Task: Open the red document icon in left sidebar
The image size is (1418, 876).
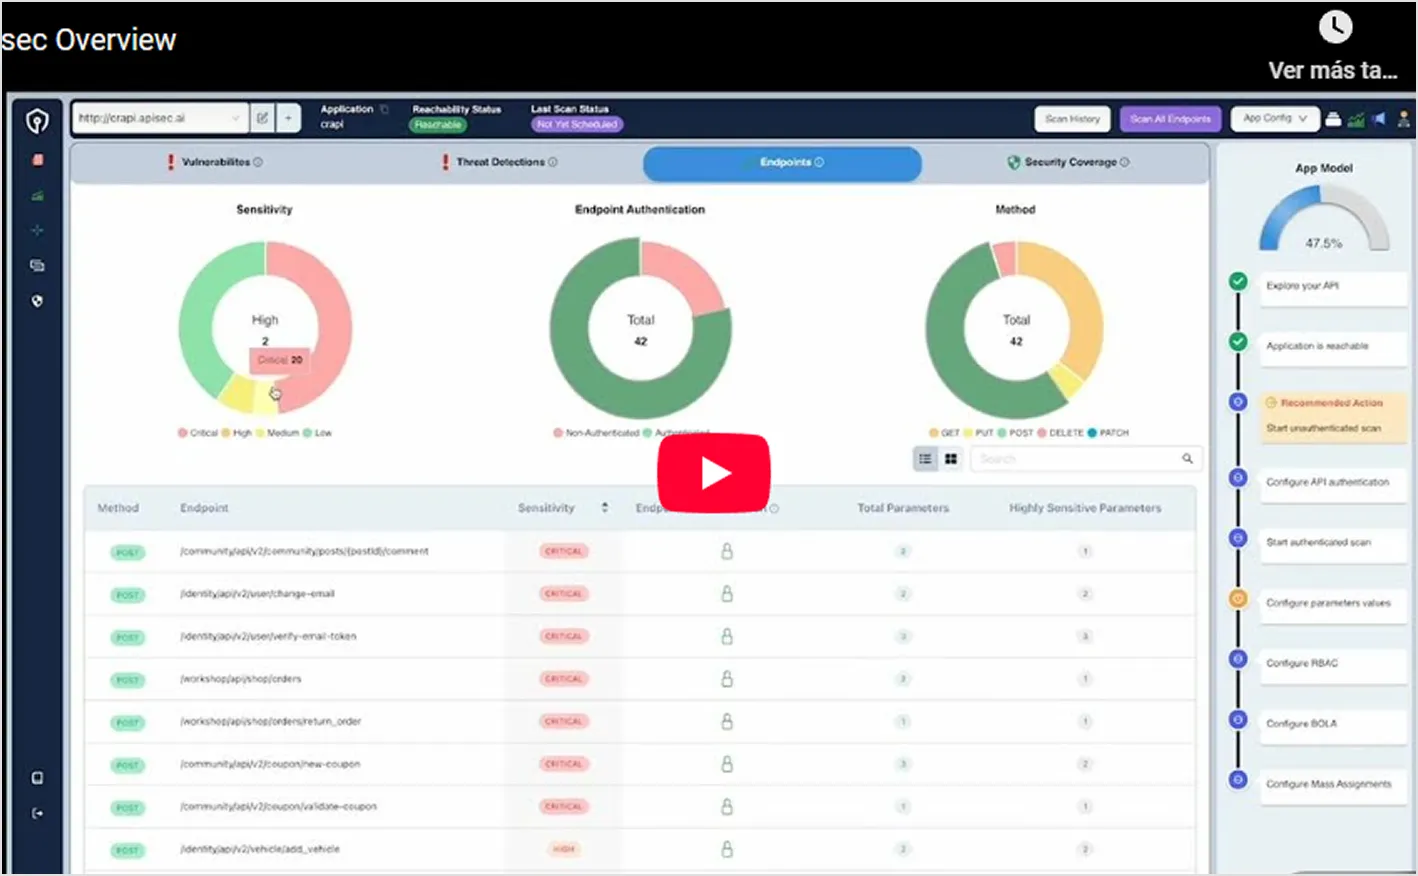Action: [38, 160]
